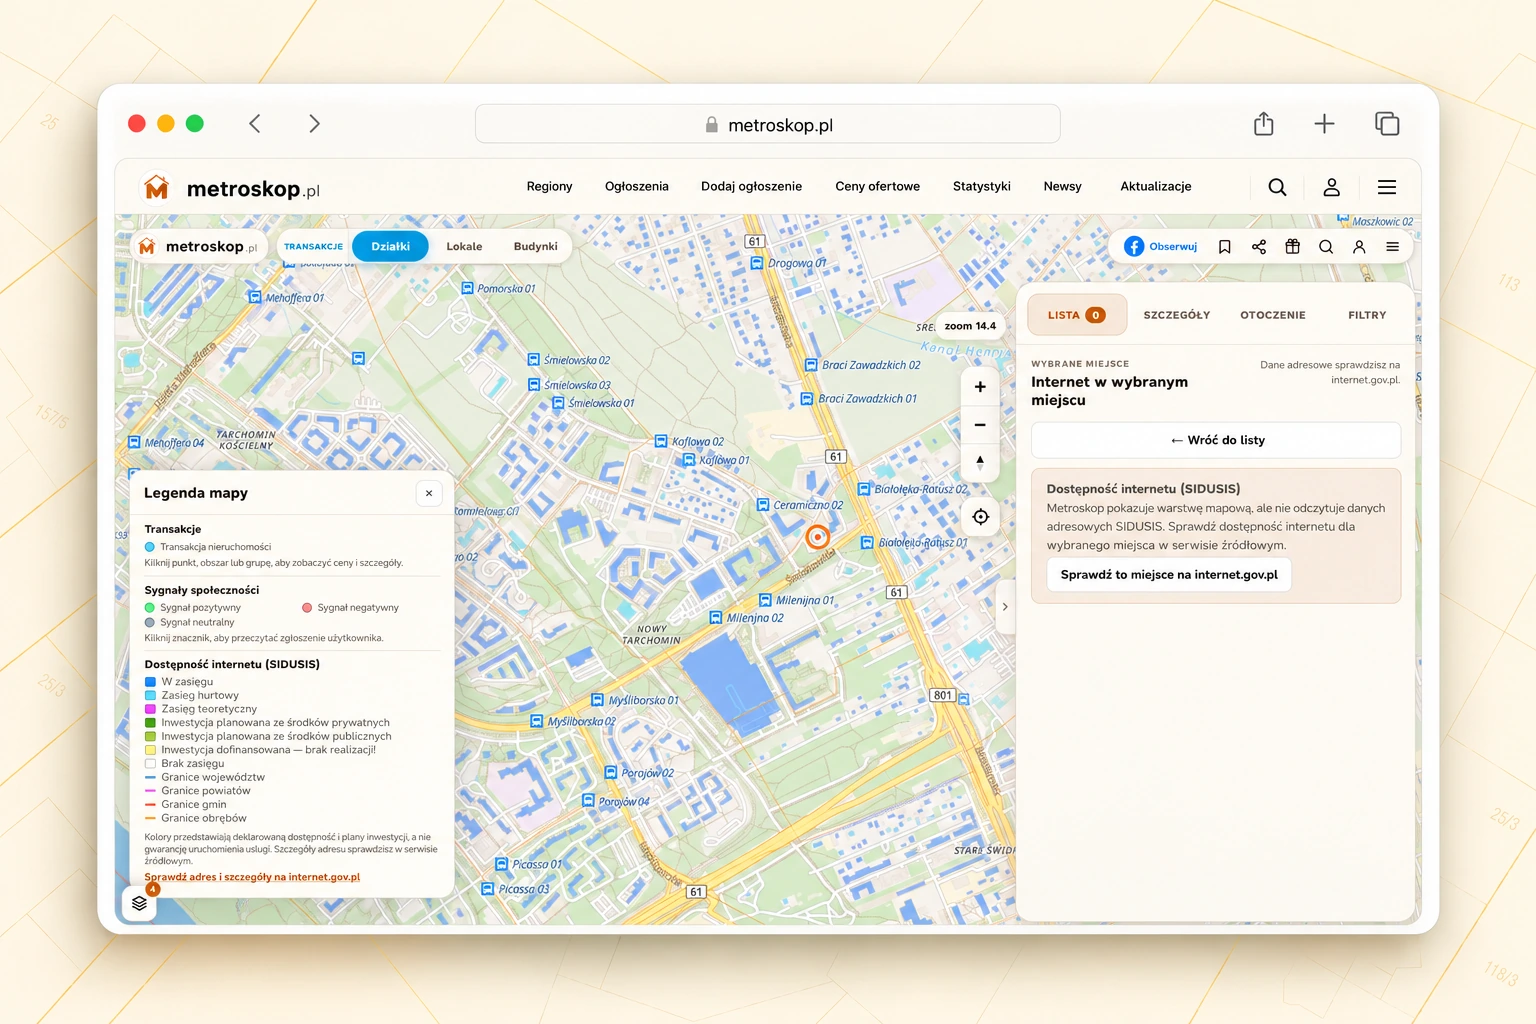
Task: Open Regiony in the top navigation
Action: (549, 187)
